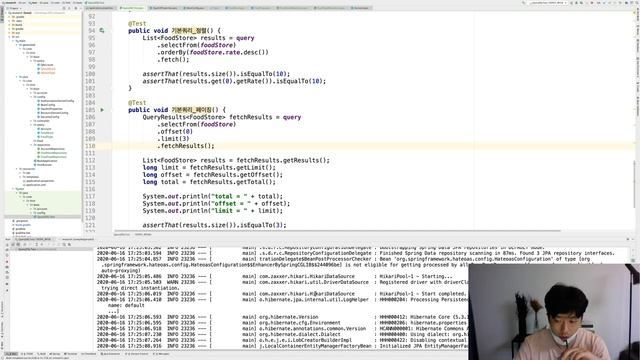The image size is (640, 360).
Task: Collapse the main folder in the project tree
Action: pos(13,41)
